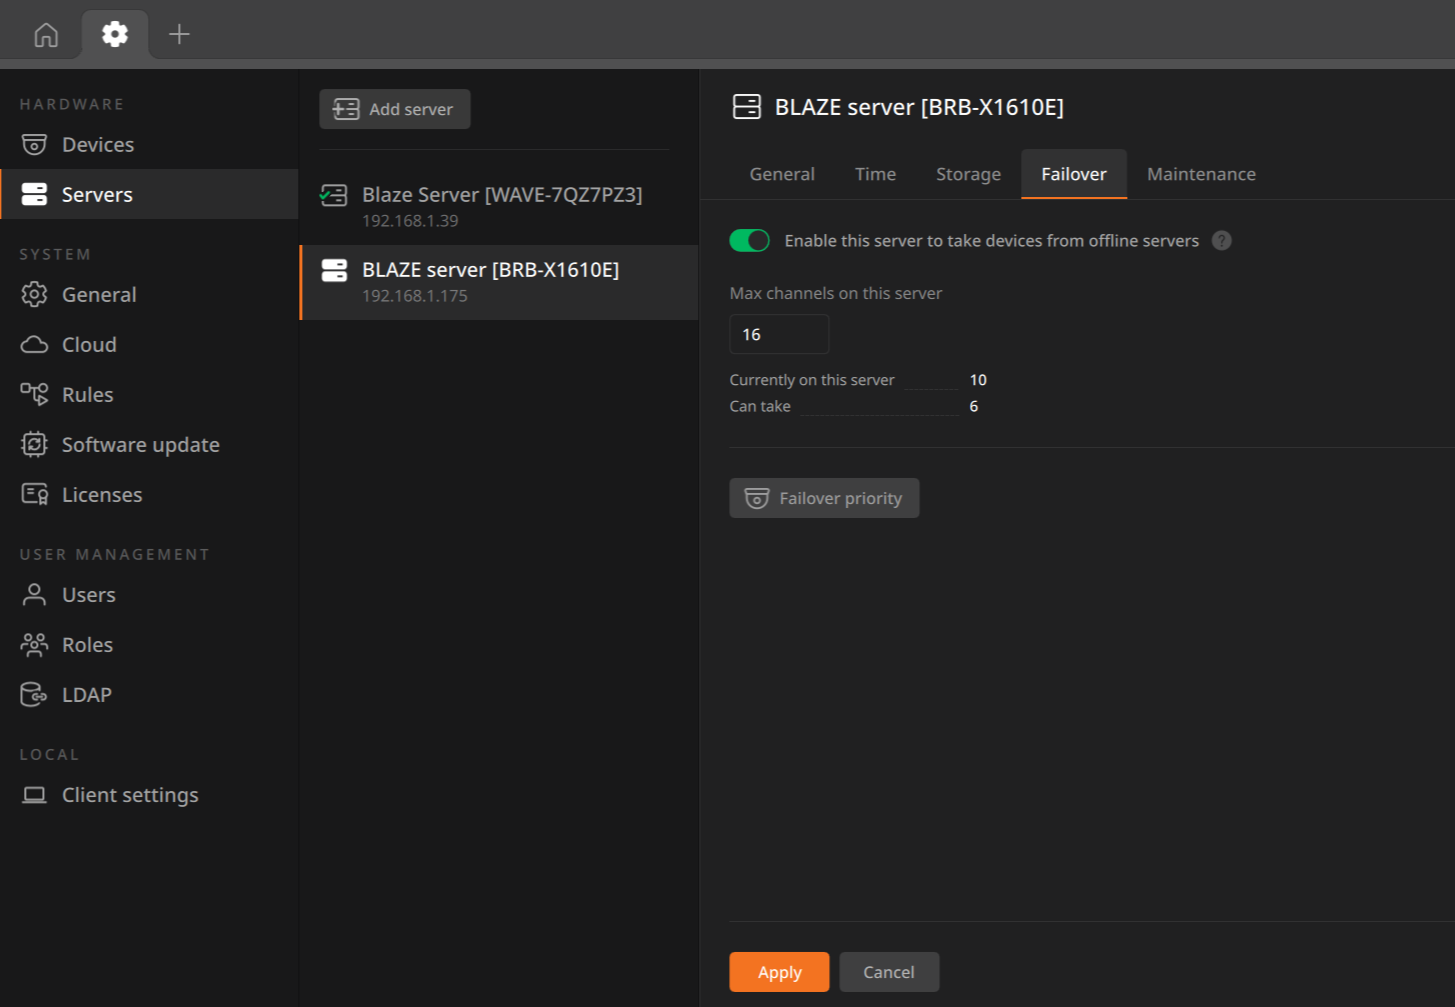Image resolution: width=1455 pixels, height=1007 pixels.
Task: Select the Failover tab
Action: (1074, 174)
